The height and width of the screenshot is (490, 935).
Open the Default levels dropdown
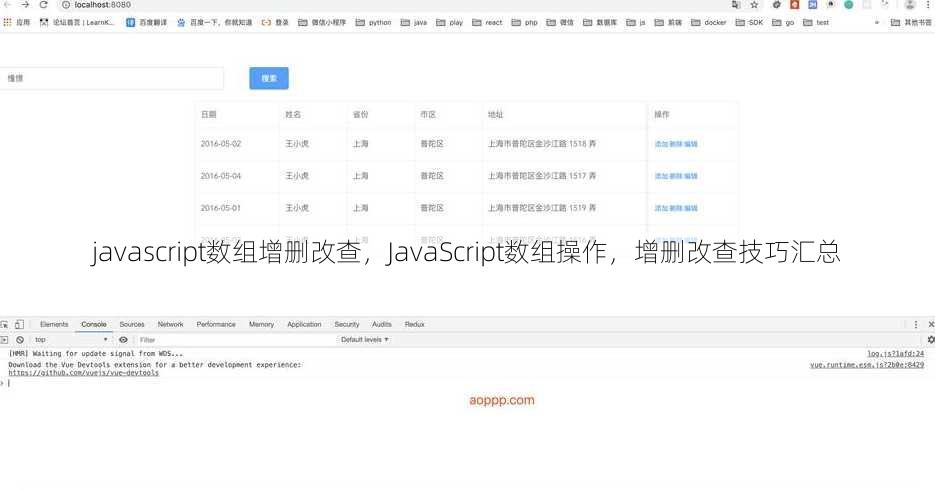coord(365,340)
